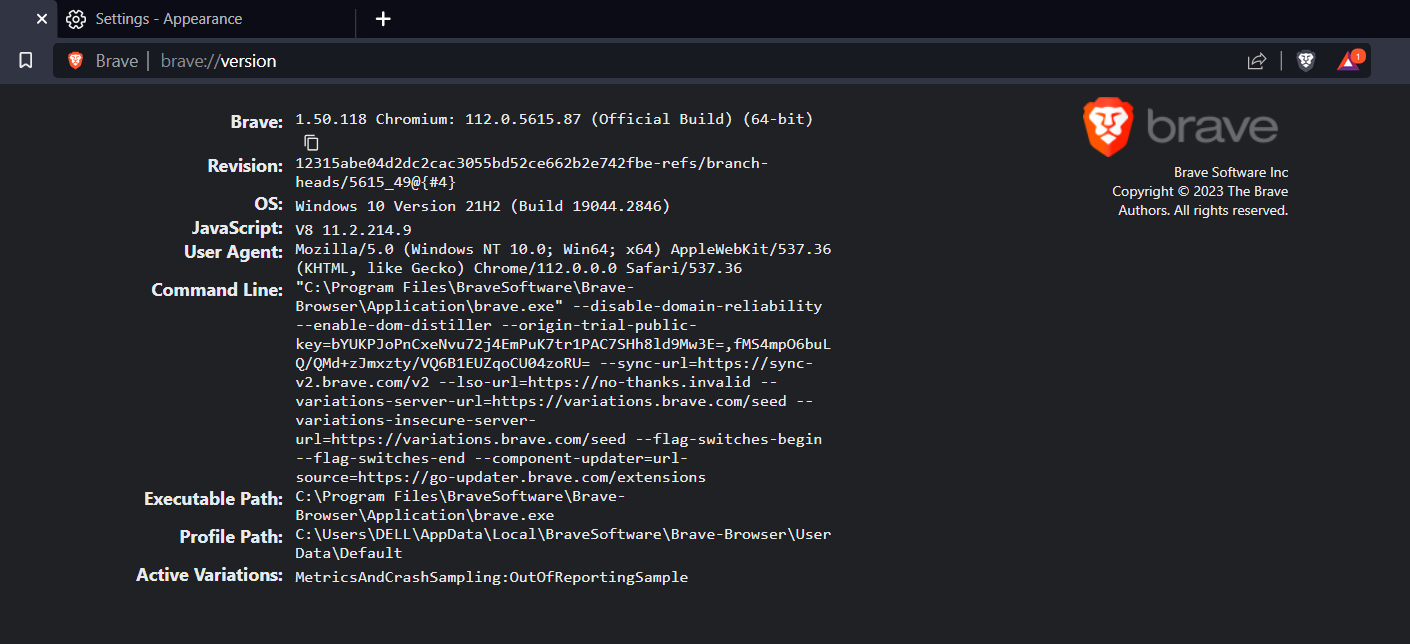Open a new browser tab
The height and width of the screenshot is (644, 1410).
[x=383, y=18]
